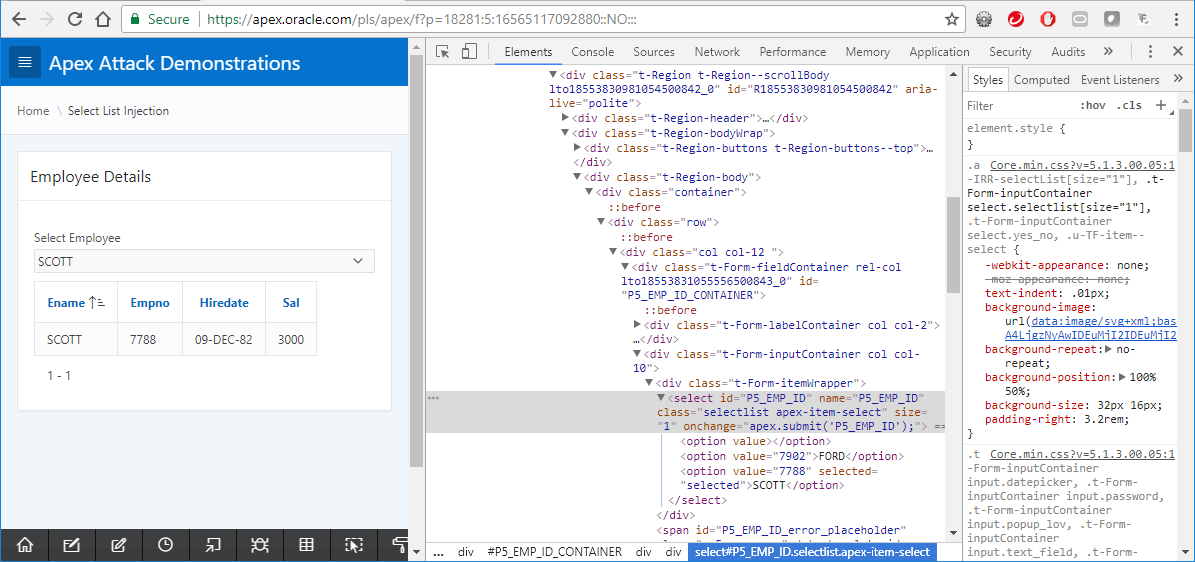Toggle the .cls class editor button
Image resolution: width=1195 pixels, height=562 pixels.
1129,105
